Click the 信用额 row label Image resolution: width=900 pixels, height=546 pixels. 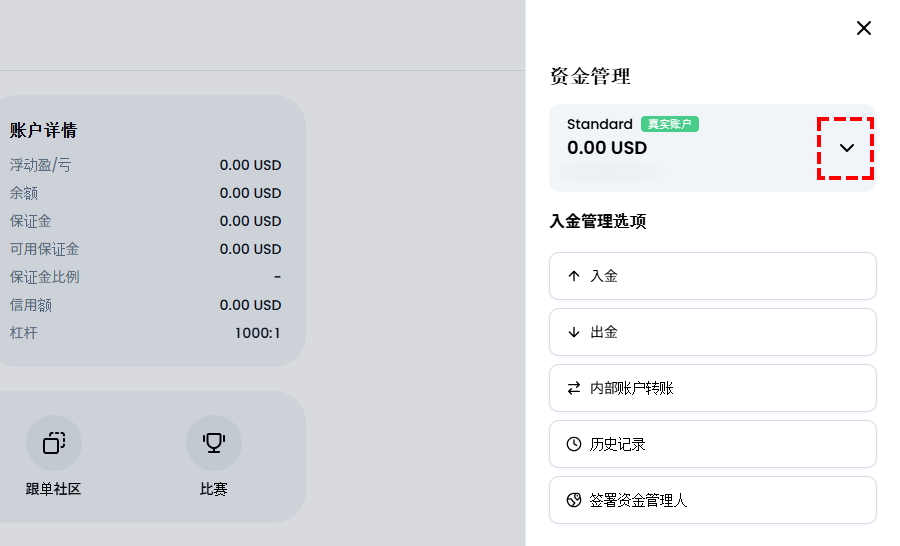pyautogui.click(x=30, y=305)
